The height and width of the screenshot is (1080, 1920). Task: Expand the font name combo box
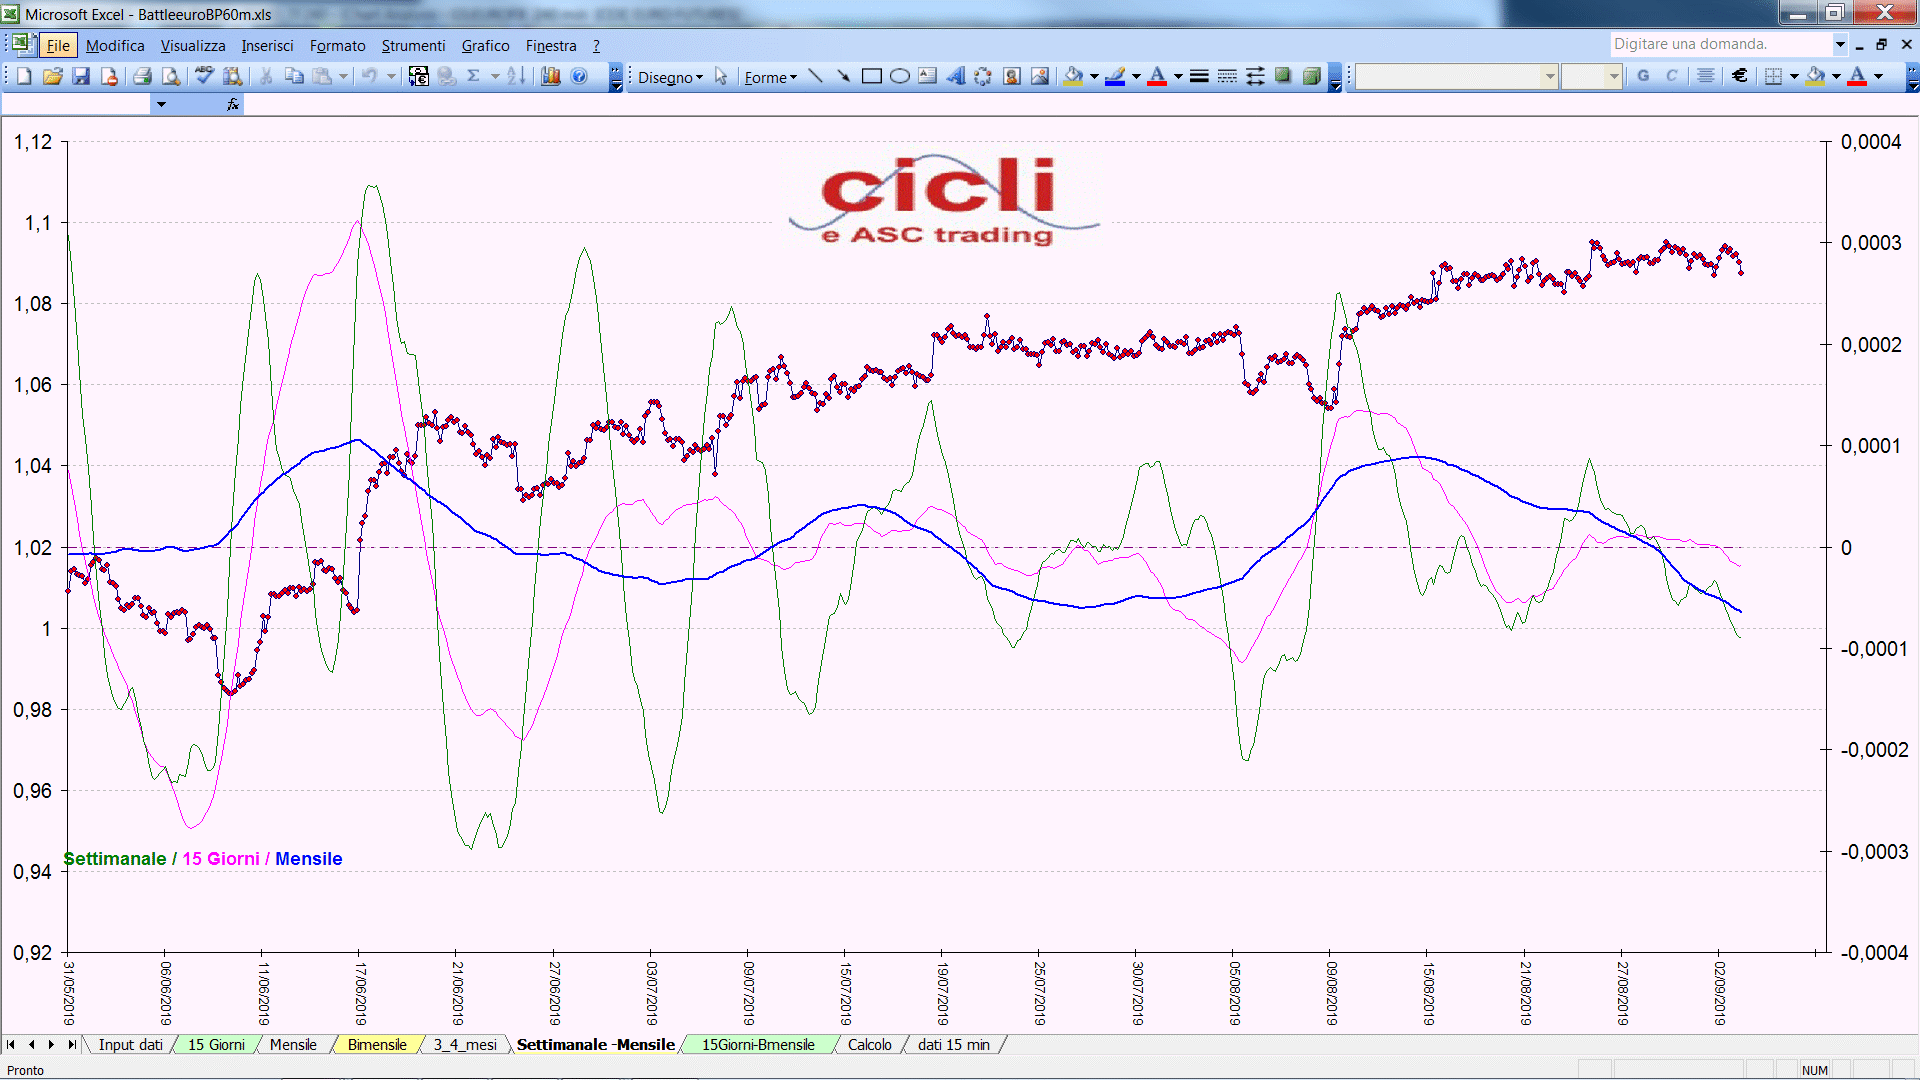pos(1550,76)
